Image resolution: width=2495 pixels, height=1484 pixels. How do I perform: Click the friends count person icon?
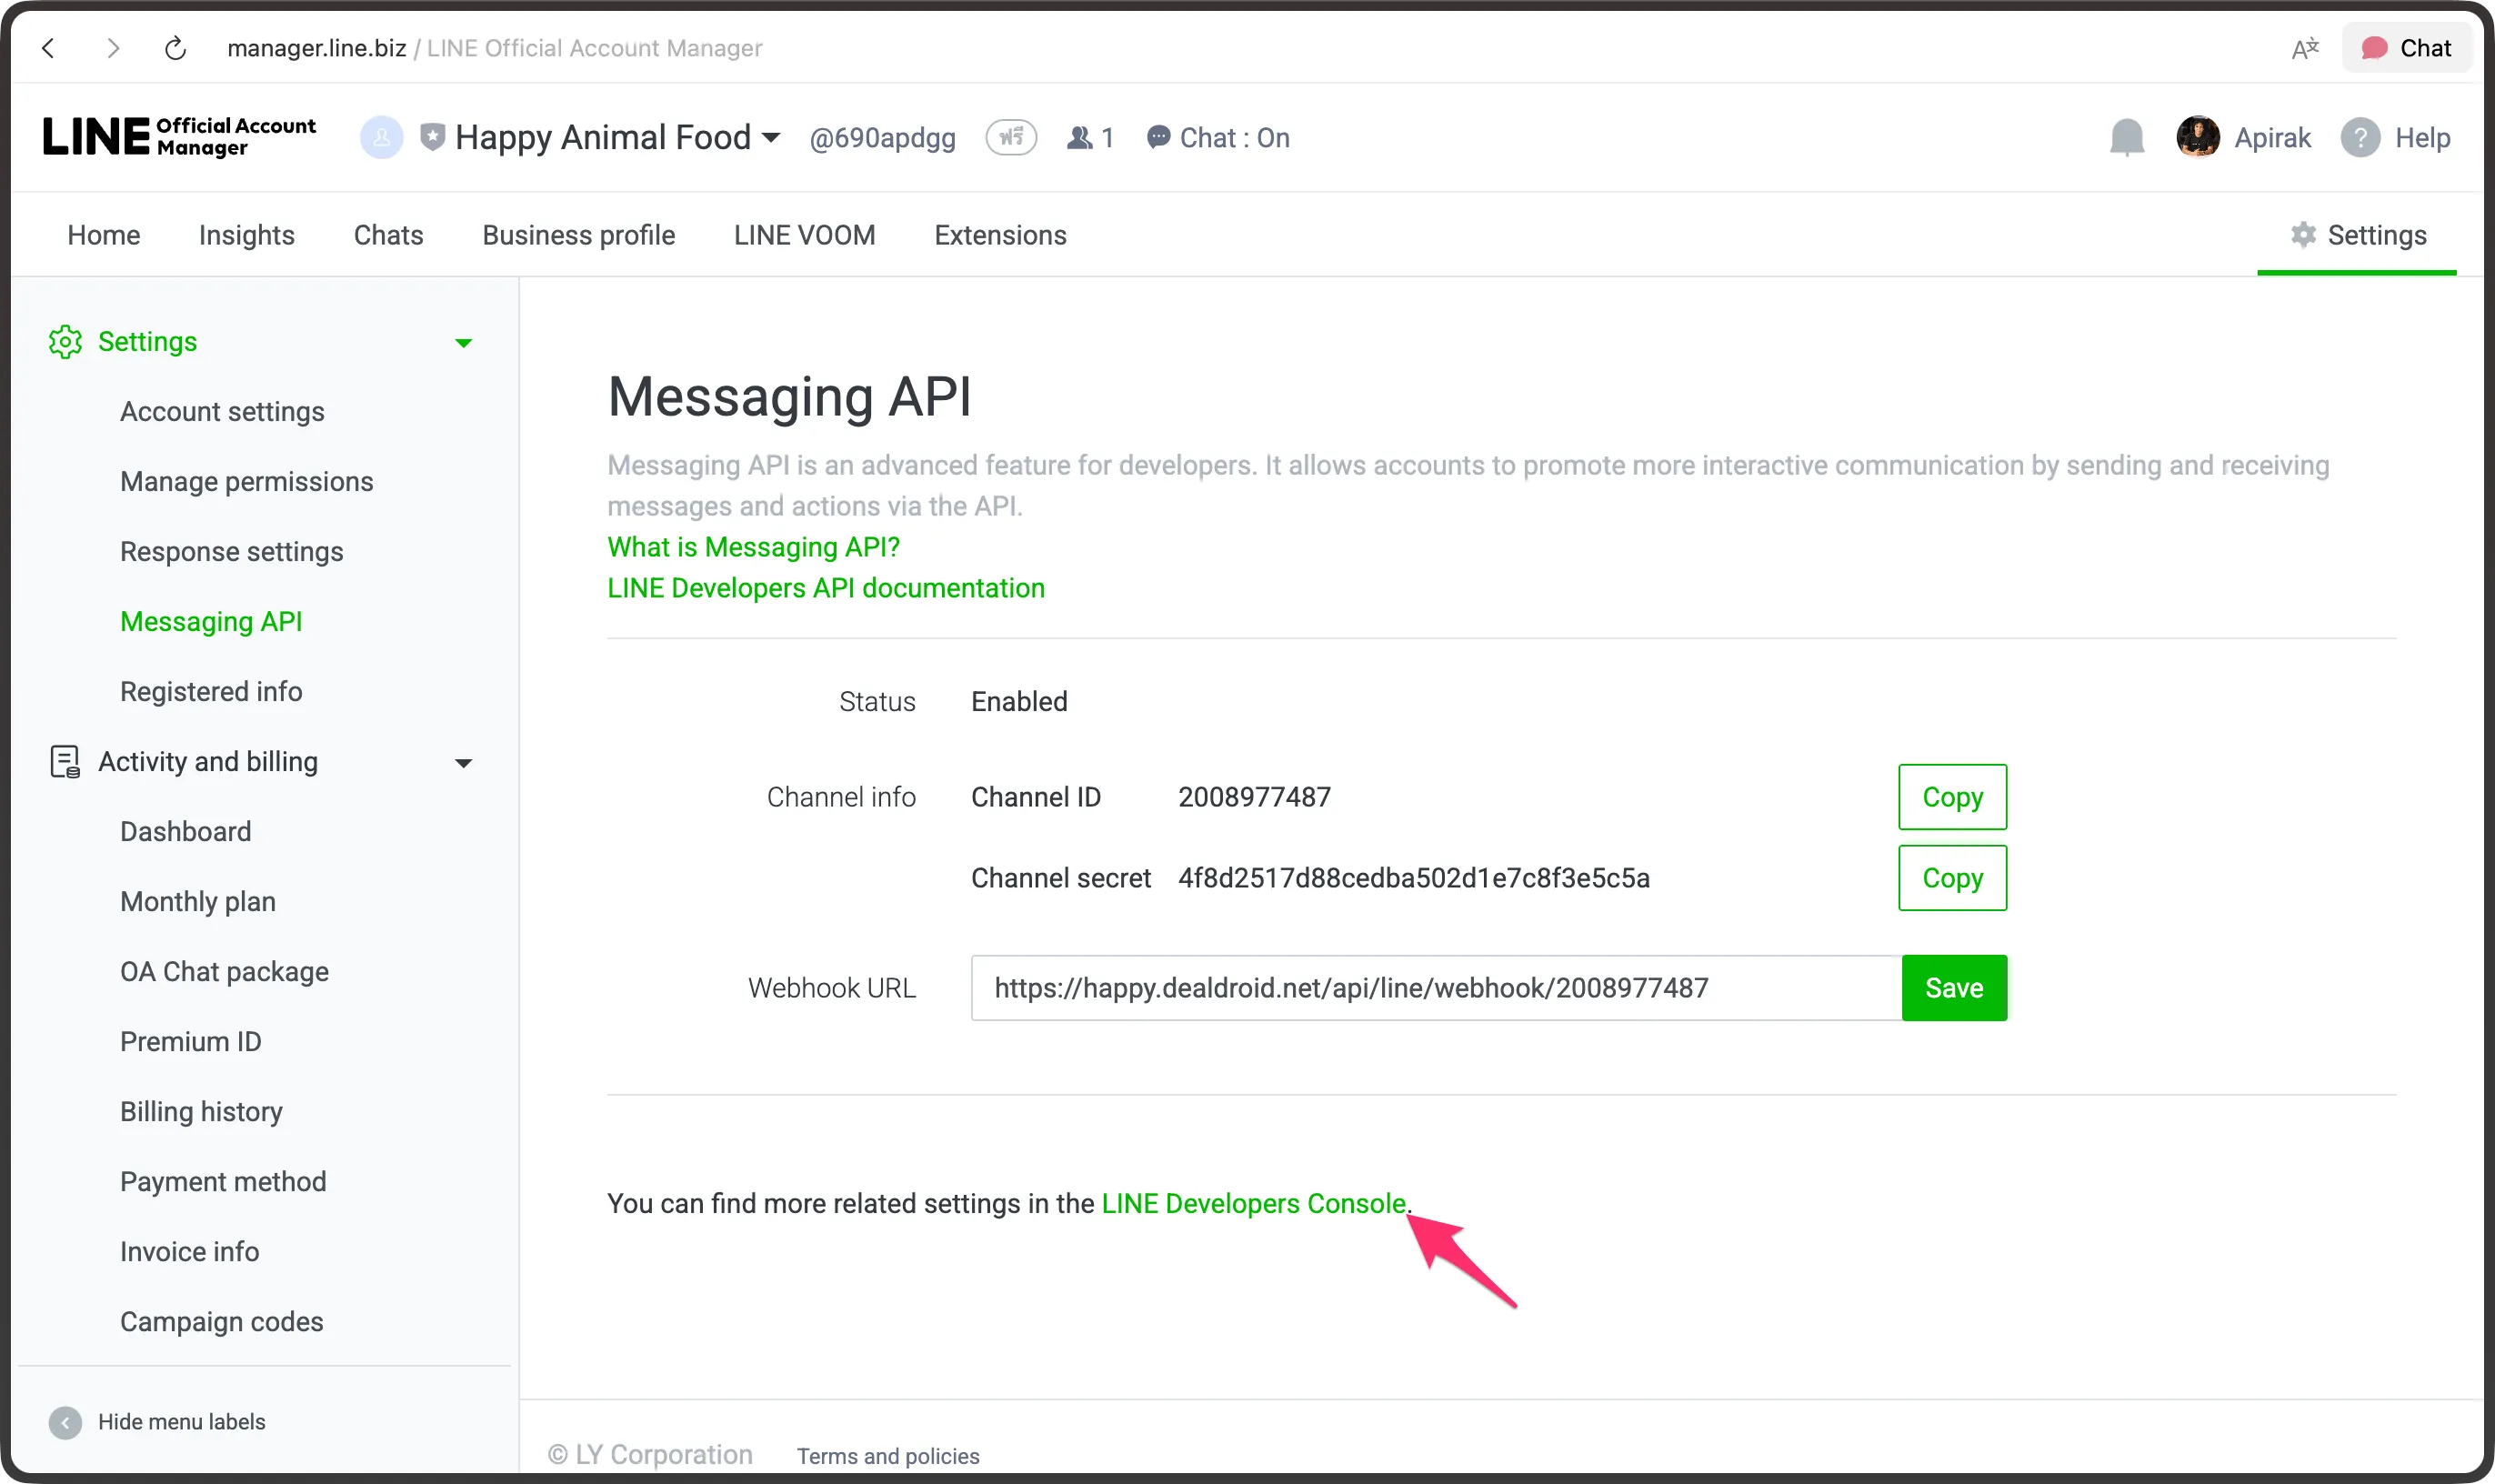coord(1080,137)
